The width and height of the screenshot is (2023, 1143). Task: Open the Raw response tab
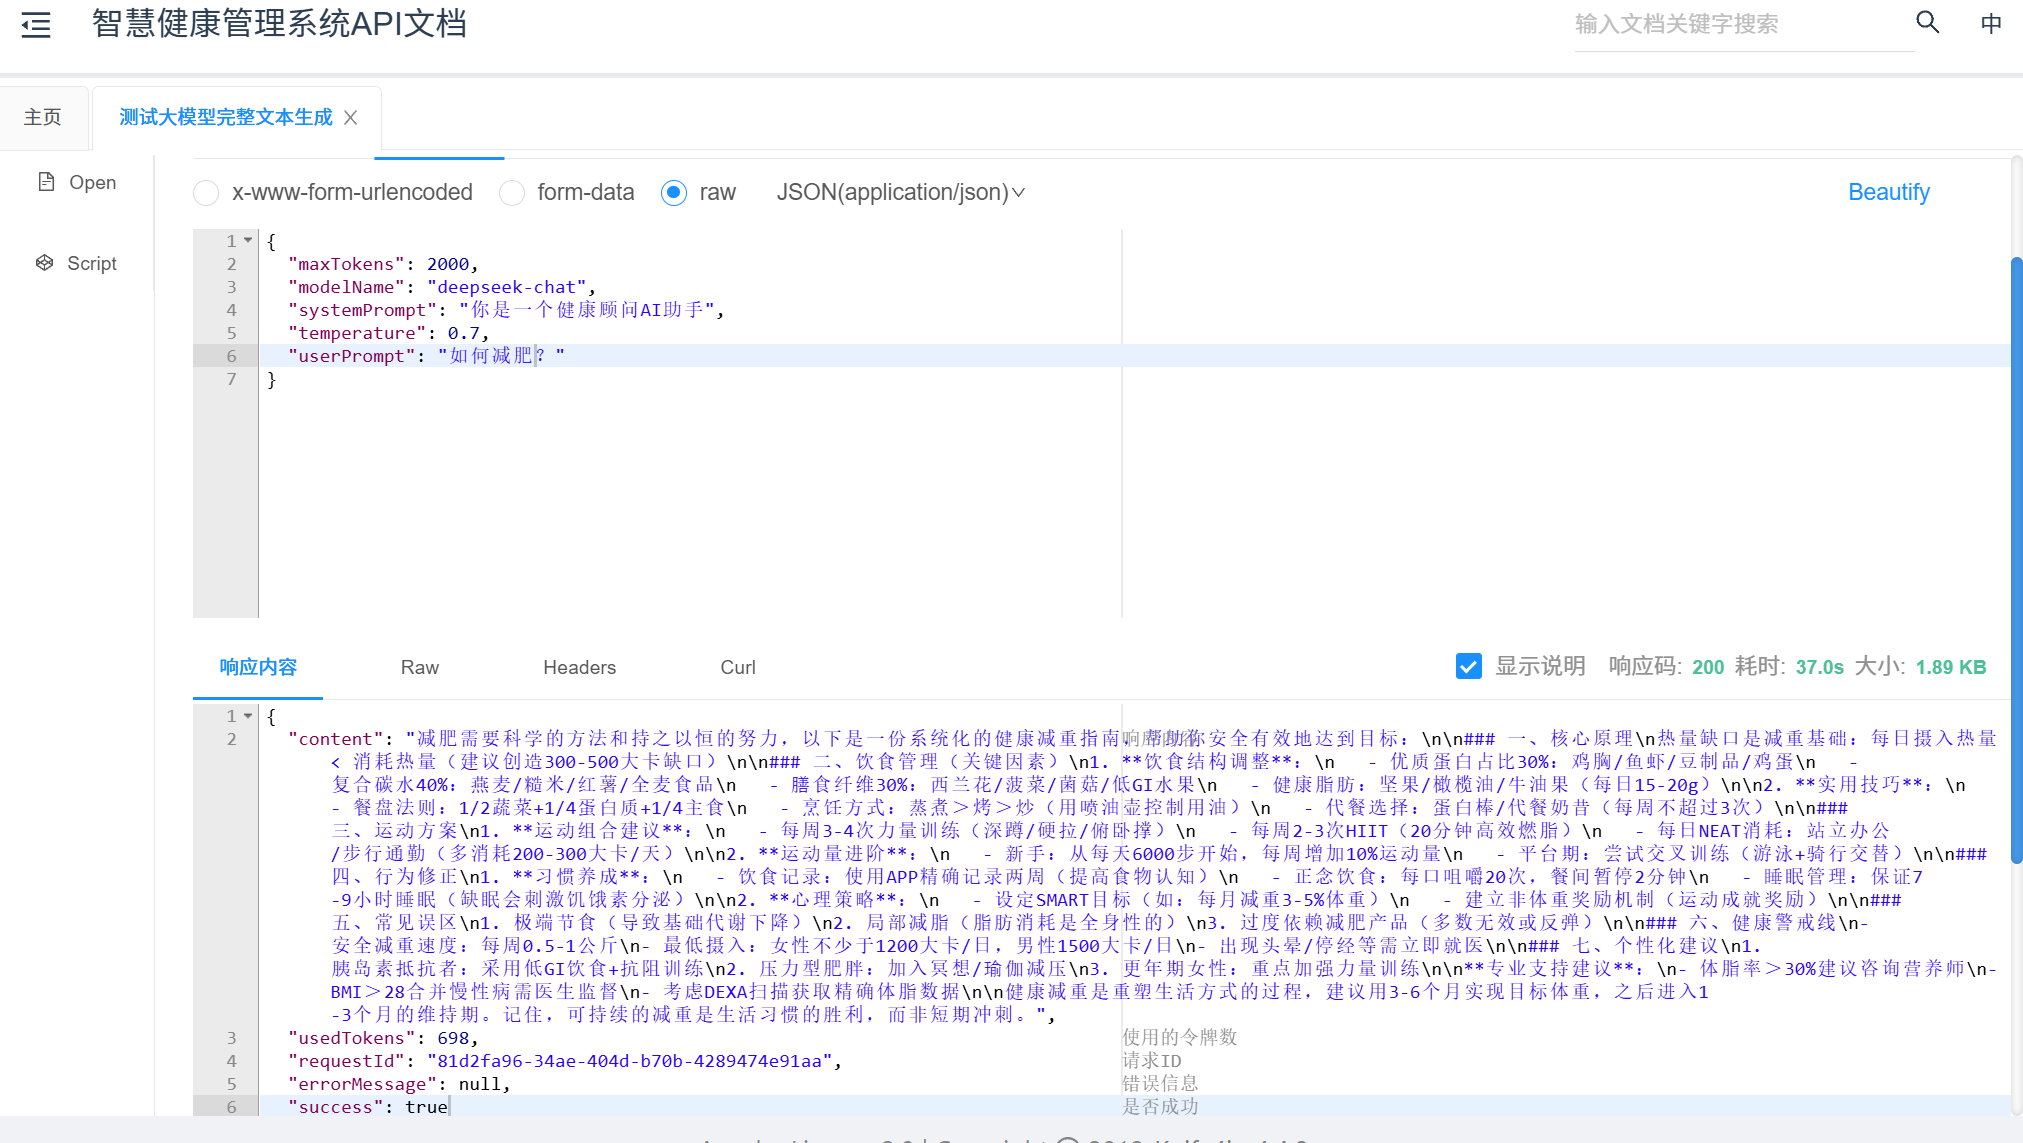419,668
